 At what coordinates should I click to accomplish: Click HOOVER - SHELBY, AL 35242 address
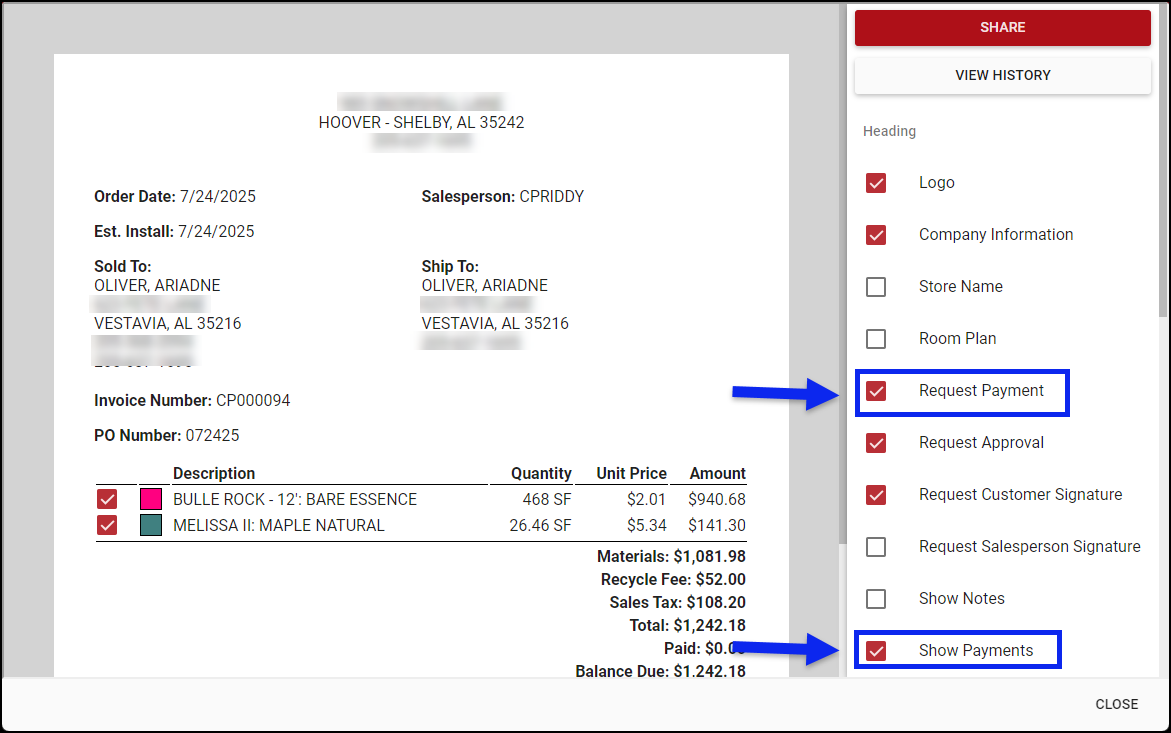point(421,122)
